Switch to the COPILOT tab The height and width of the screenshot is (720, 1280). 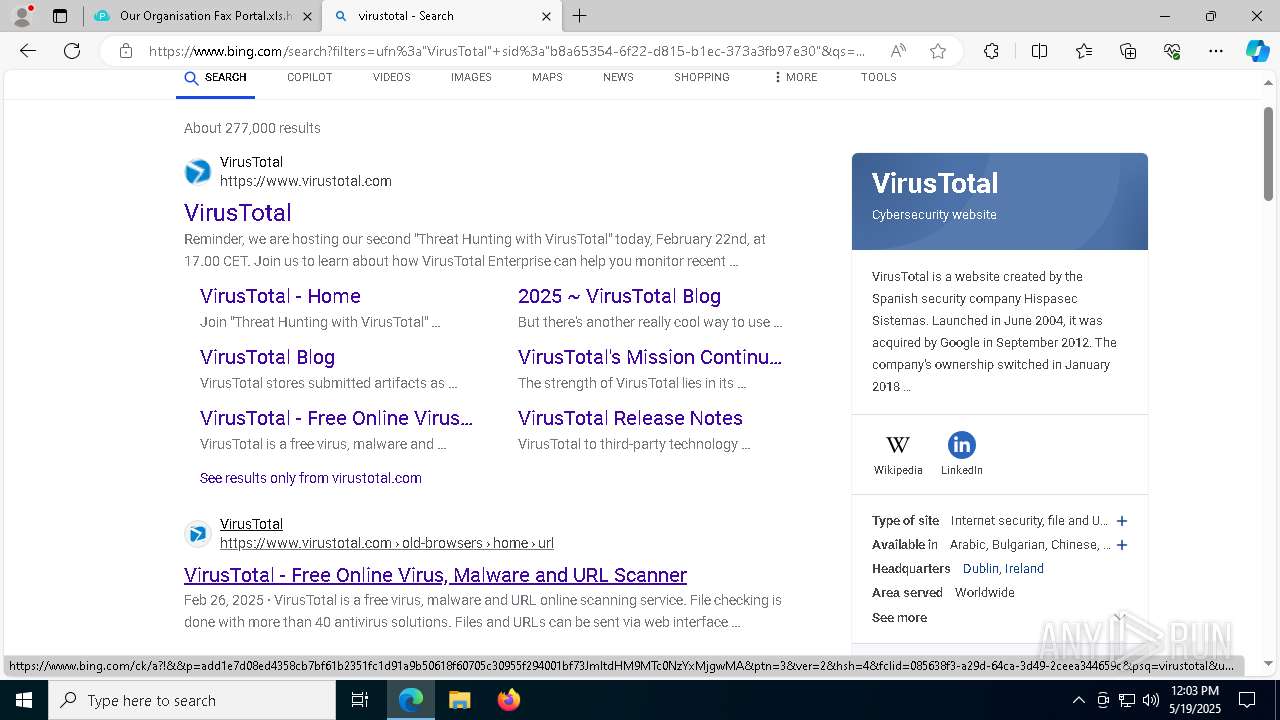coord(310,78)
